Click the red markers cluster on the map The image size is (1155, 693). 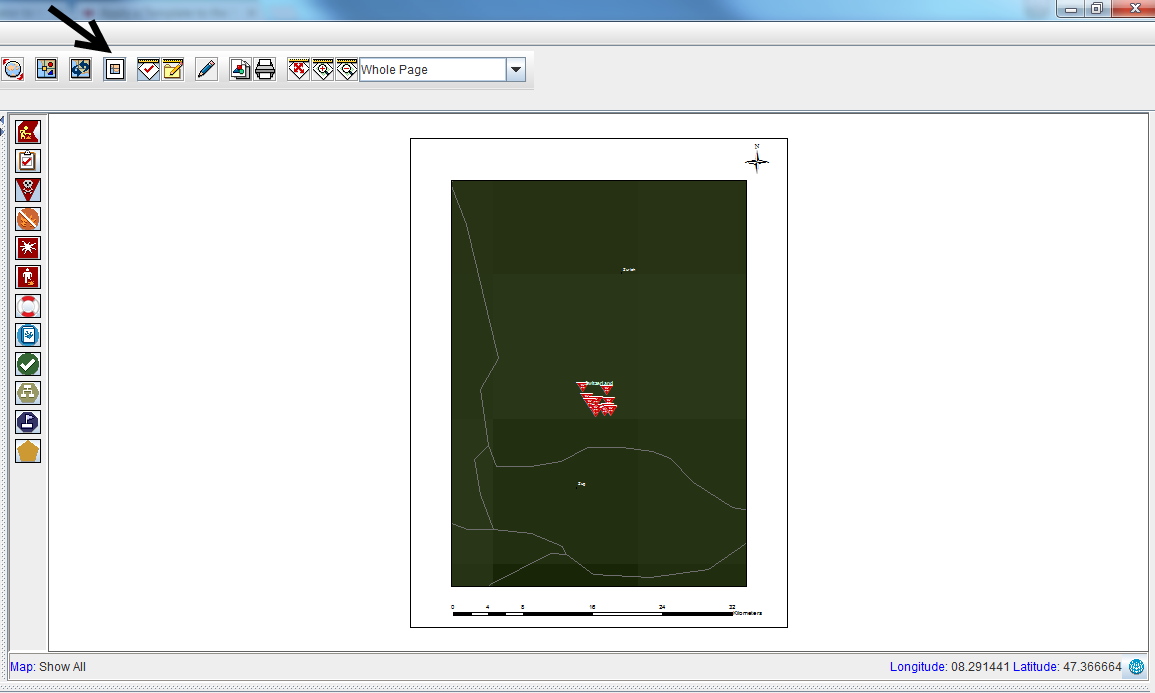point(597,399)
